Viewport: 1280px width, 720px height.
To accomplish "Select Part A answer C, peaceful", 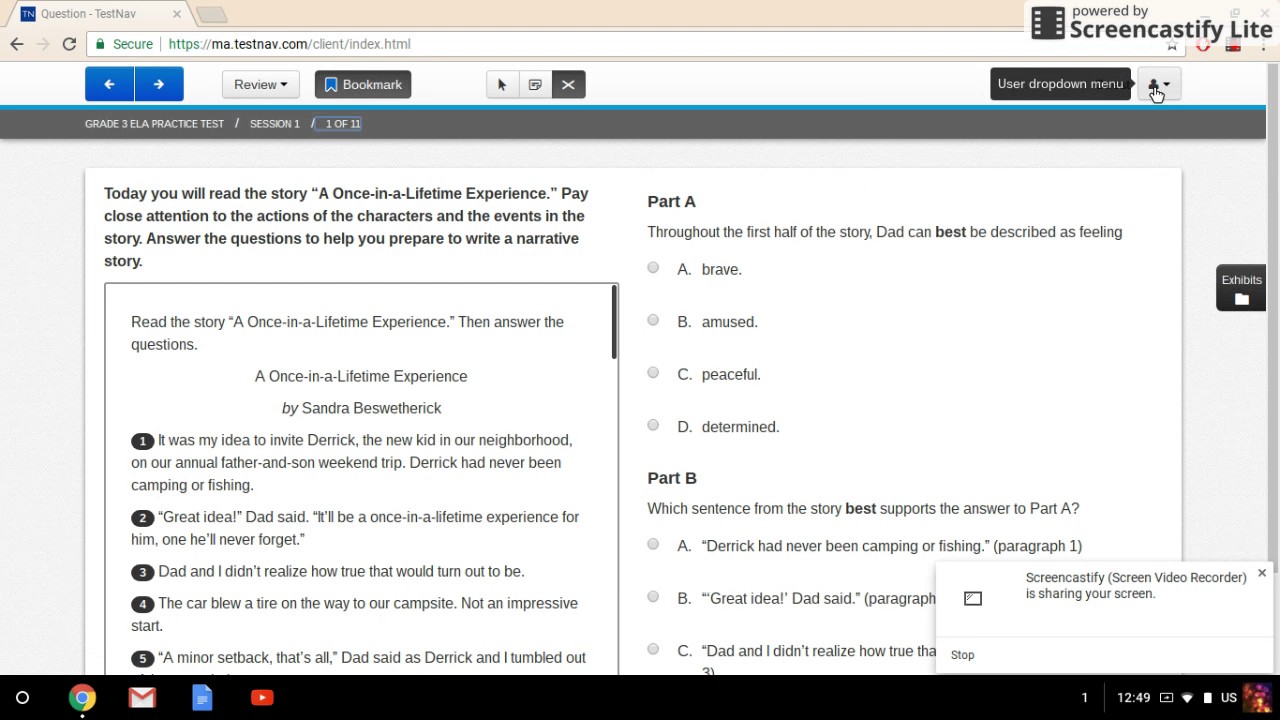I will (653, 373).
